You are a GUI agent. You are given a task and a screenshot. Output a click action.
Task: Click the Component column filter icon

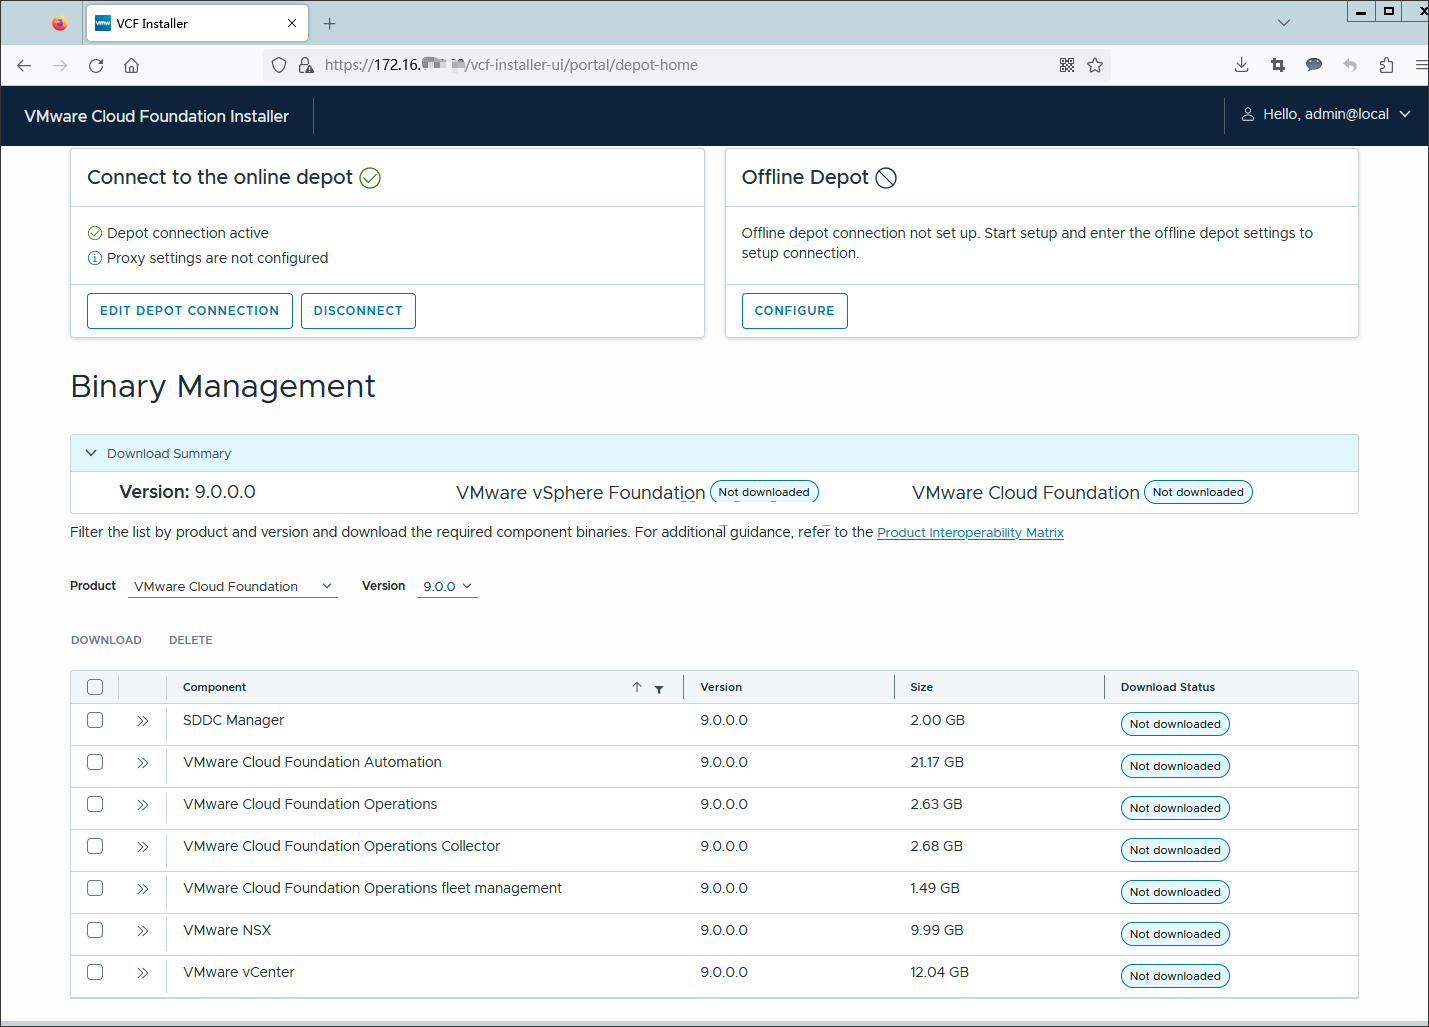(659, 688)
